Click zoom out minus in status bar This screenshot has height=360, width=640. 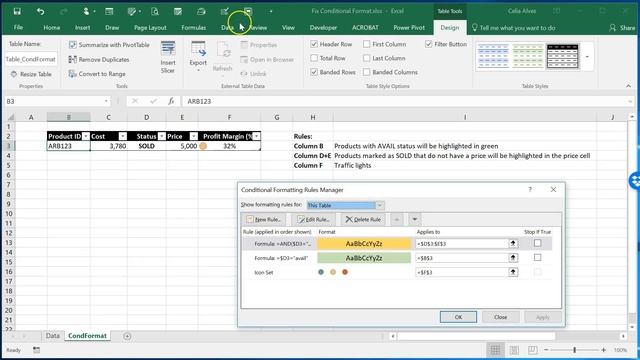(x=546, y=350)
